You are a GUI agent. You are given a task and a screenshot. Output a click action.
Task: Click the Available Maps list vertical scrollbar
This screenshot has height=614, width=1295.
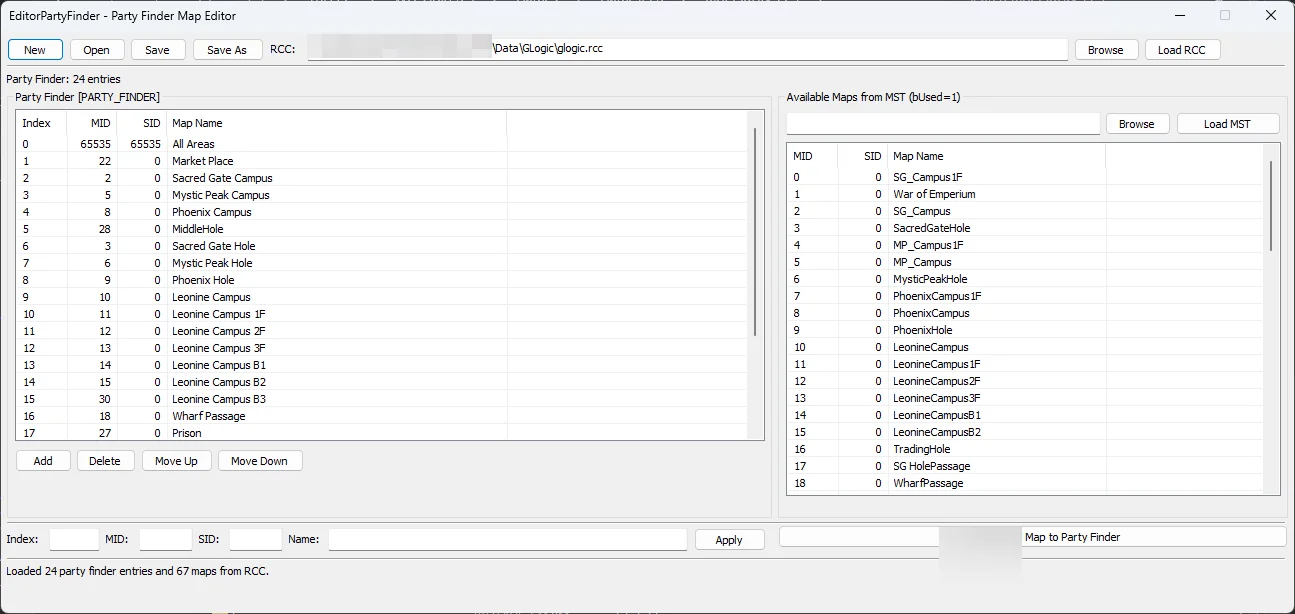pos(1271,205)
